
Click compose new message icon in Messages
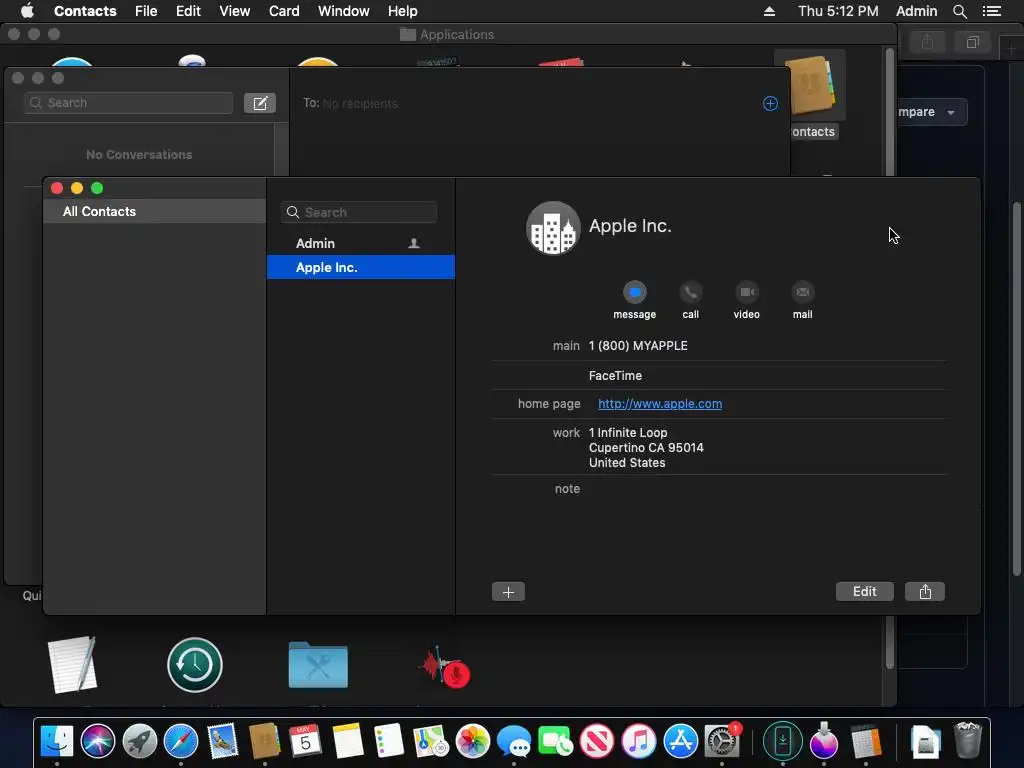[x=260, y=103]
